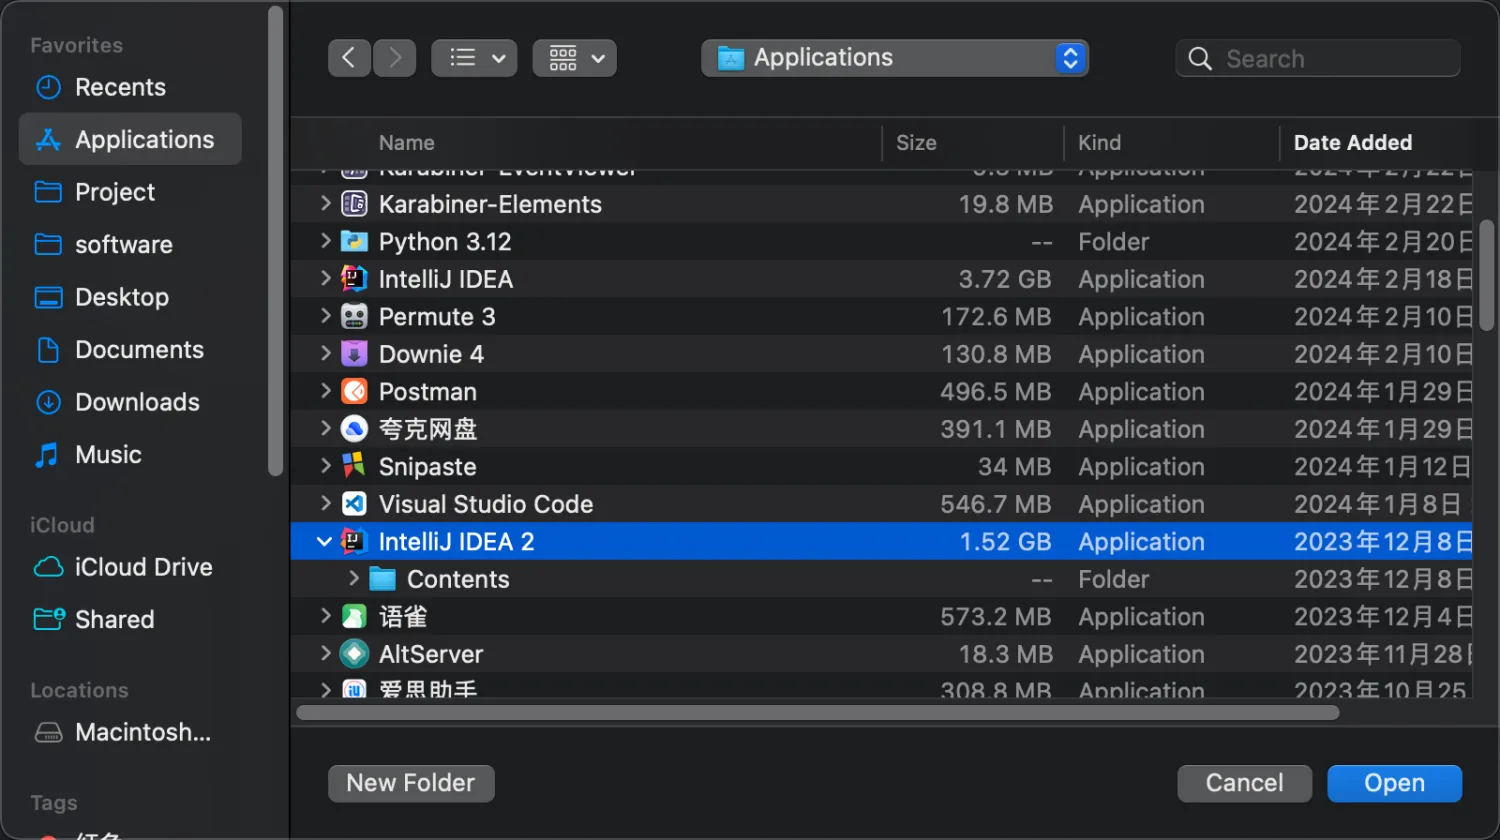
Task: Expand the Permute 3 row
Action: pyautogui.click(x=325, y=316)
